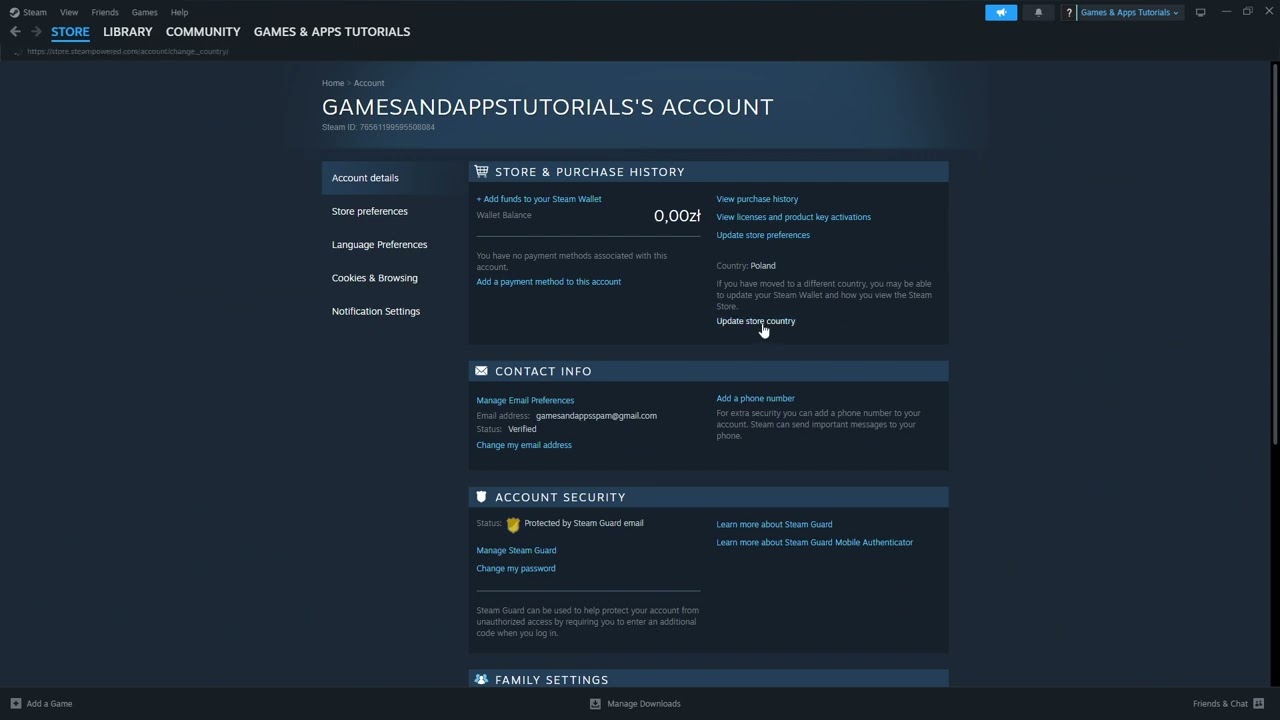Click the Manage Downloads icon
This screenshot has width=1280, height=720.
pyautogui.click(x=595, y=704)
